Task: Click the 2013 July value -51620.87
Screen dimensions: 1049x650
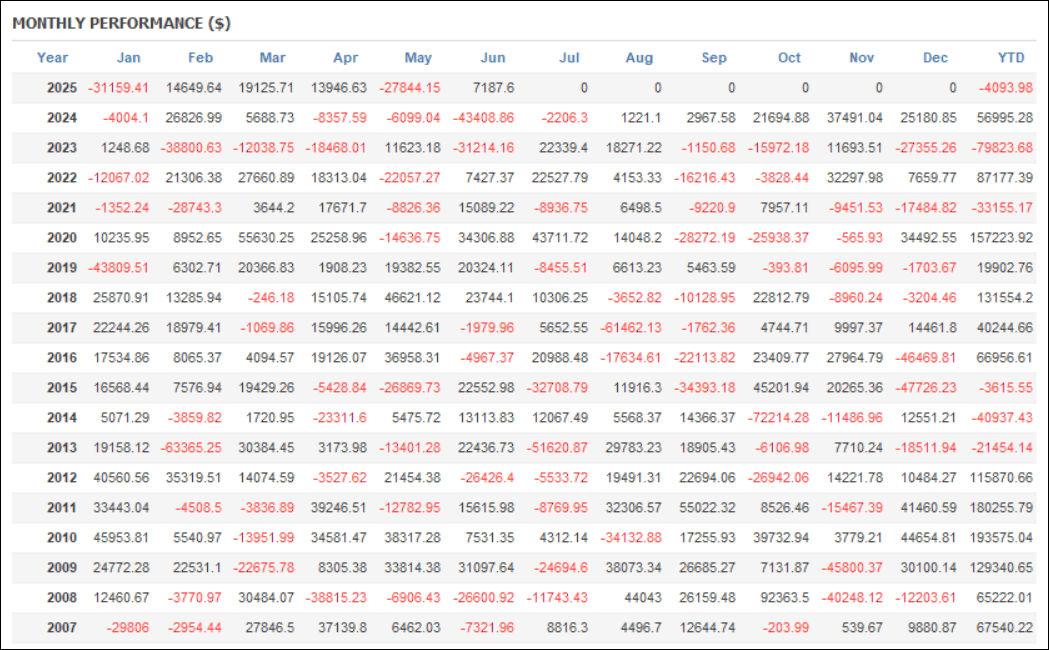Action: 557,448
